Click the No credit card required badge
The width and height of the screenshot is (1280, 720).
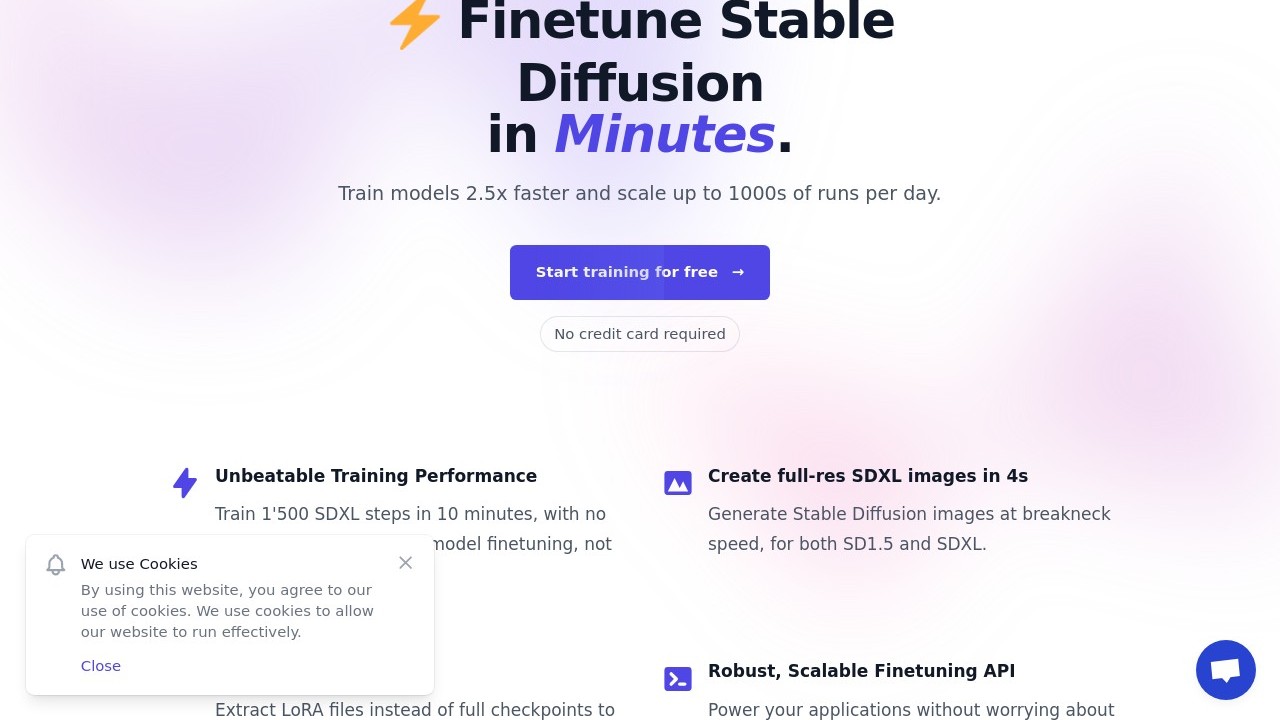(x=640, y=334)
